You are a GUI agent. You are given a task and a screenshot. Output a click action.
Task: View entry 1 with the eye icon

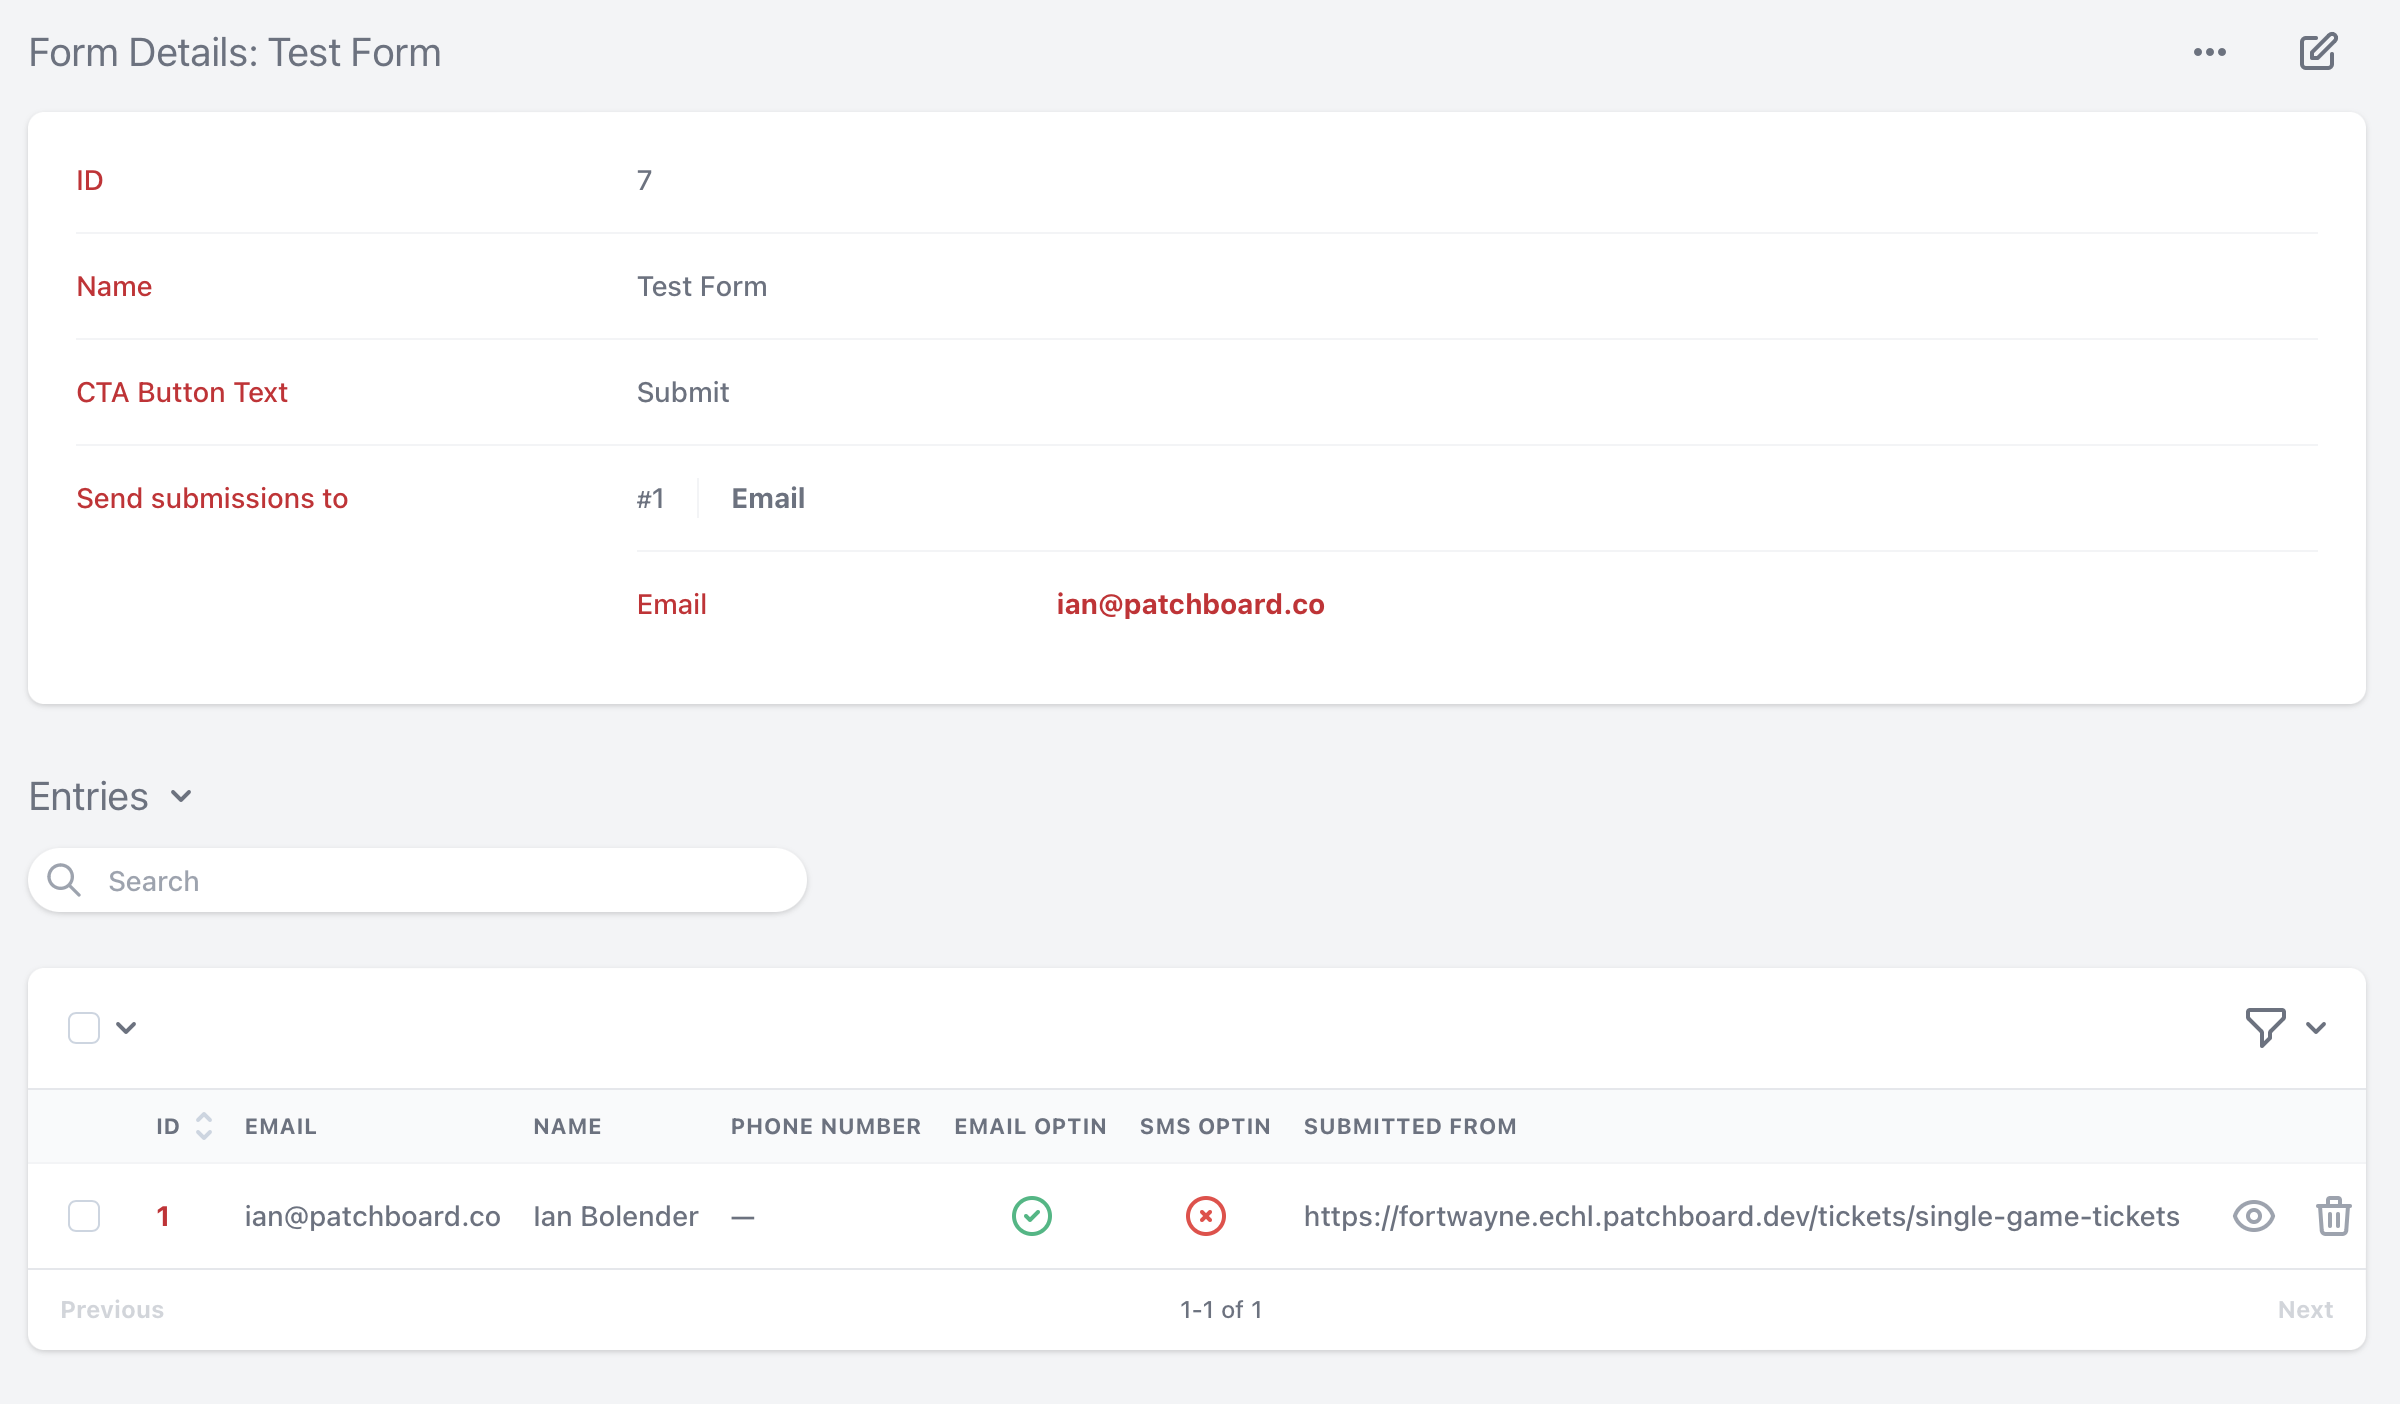[x=2254, y=1216]
